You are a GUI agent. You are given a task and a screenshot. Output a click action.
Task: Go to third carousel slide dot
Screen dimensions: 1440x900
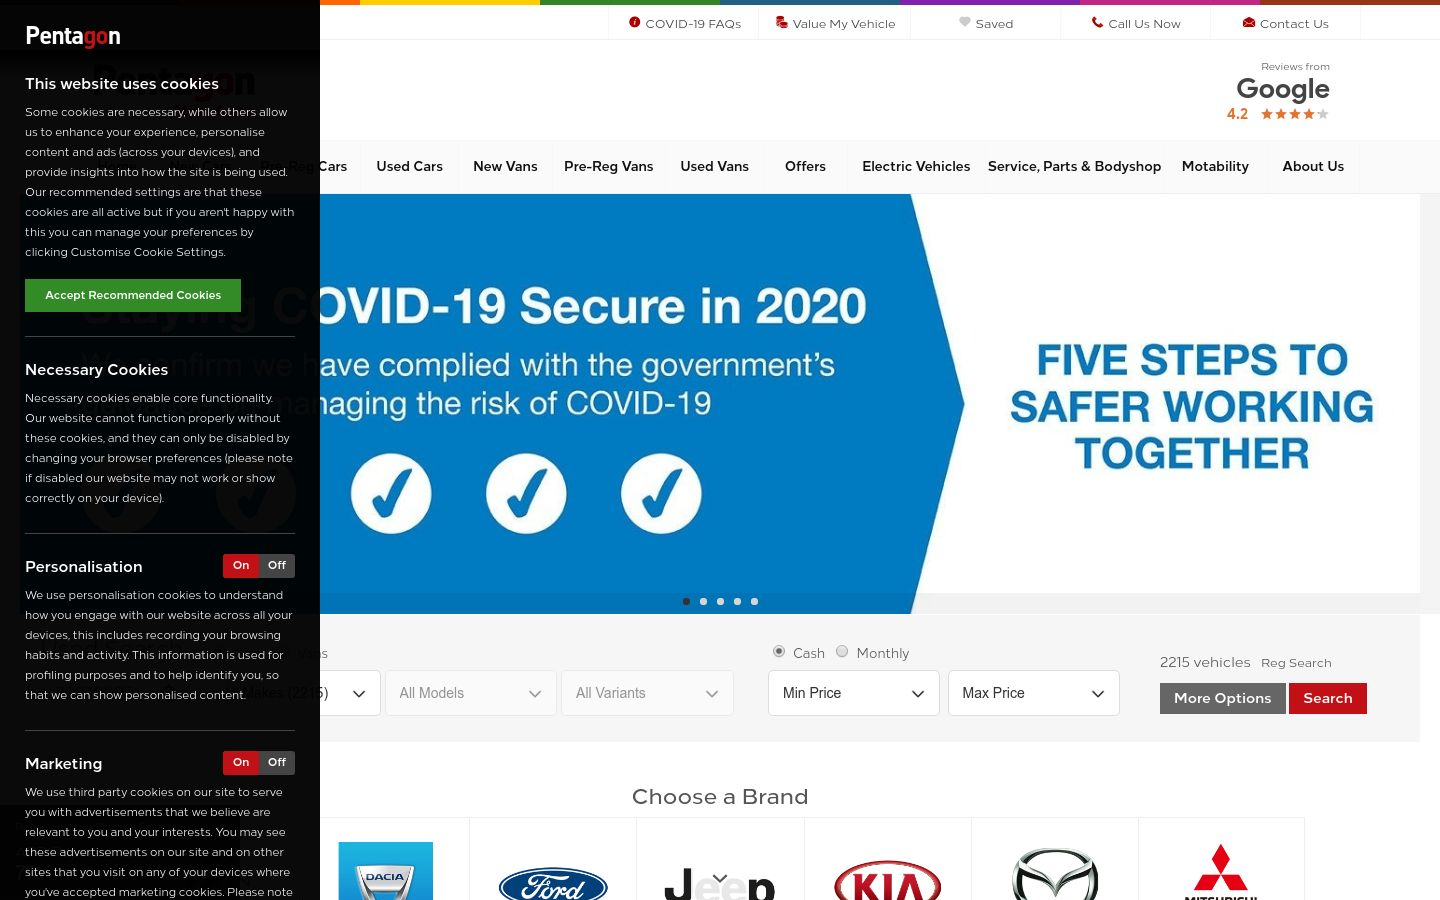[720, 601]
